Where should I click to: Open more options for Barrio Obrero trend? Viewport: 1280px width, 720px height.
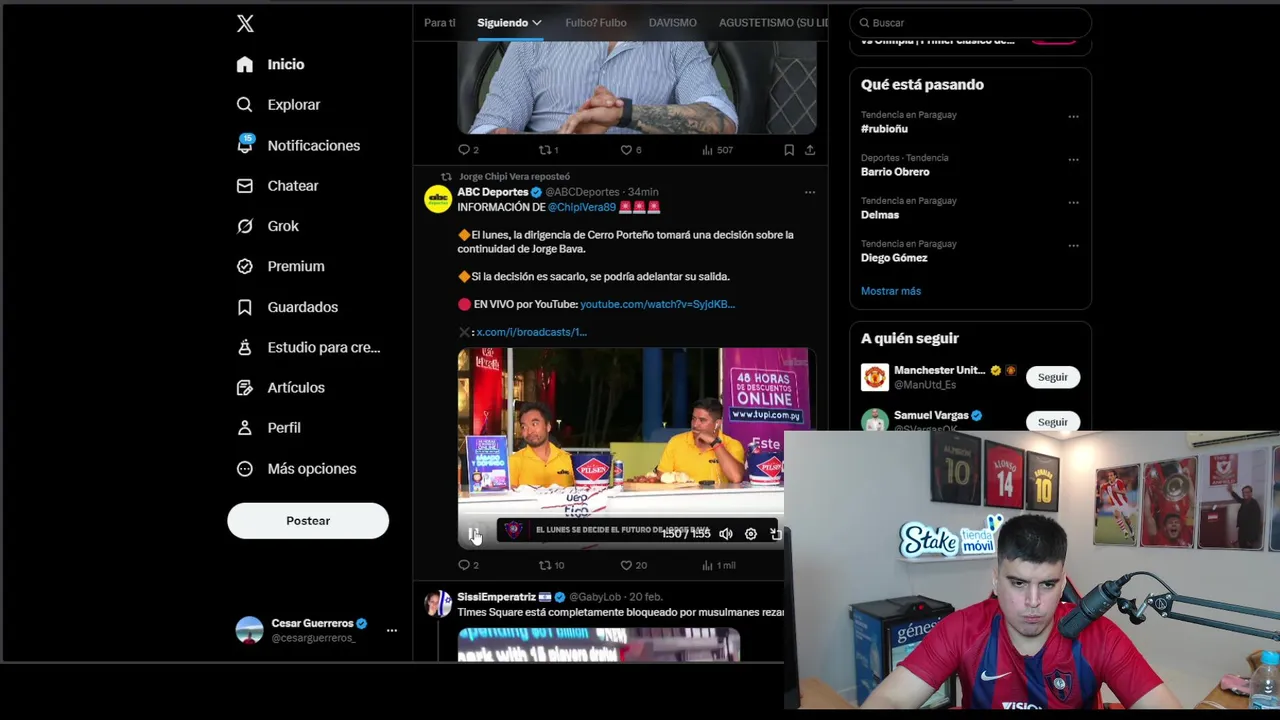[x=1073, y=160]
